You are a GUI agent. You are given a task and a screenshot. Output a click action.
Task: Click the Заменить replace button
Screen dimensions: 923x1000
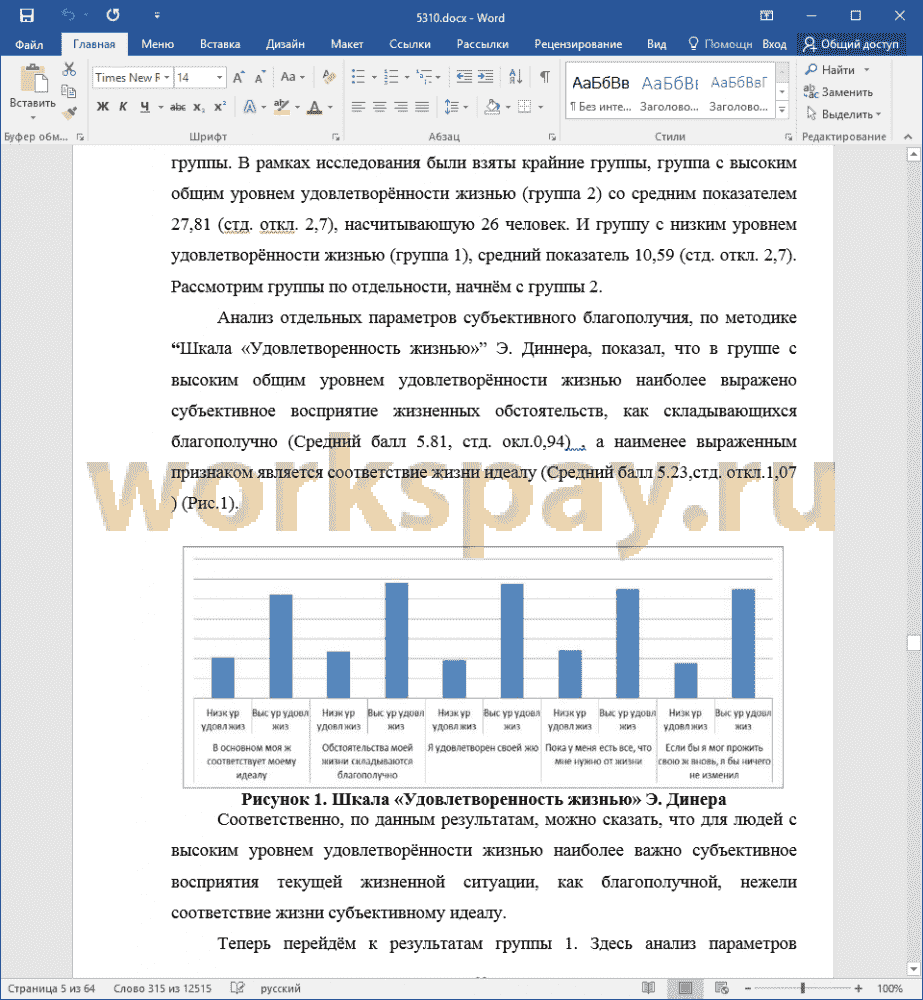tap(839, 92)
